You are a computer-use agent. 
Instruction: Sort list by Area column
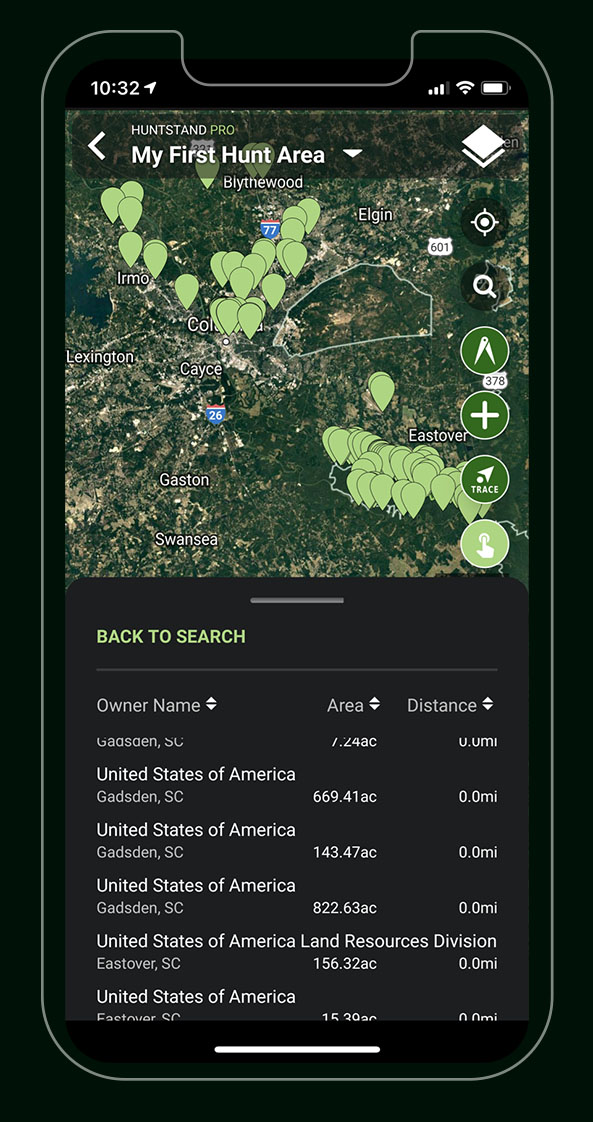(353, 705)
